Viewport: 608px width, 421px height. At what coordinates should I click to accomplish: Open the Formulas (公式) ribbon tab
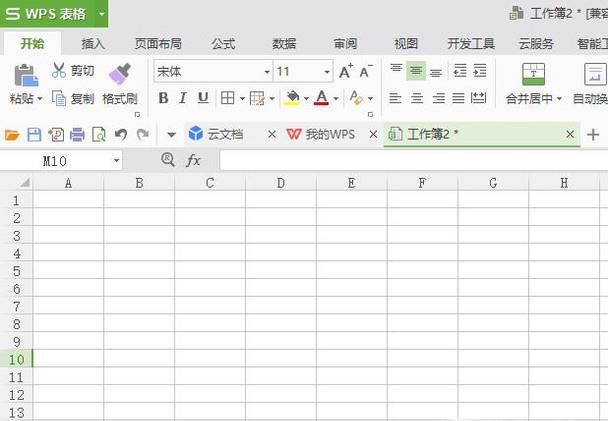[x=223, y=44]
